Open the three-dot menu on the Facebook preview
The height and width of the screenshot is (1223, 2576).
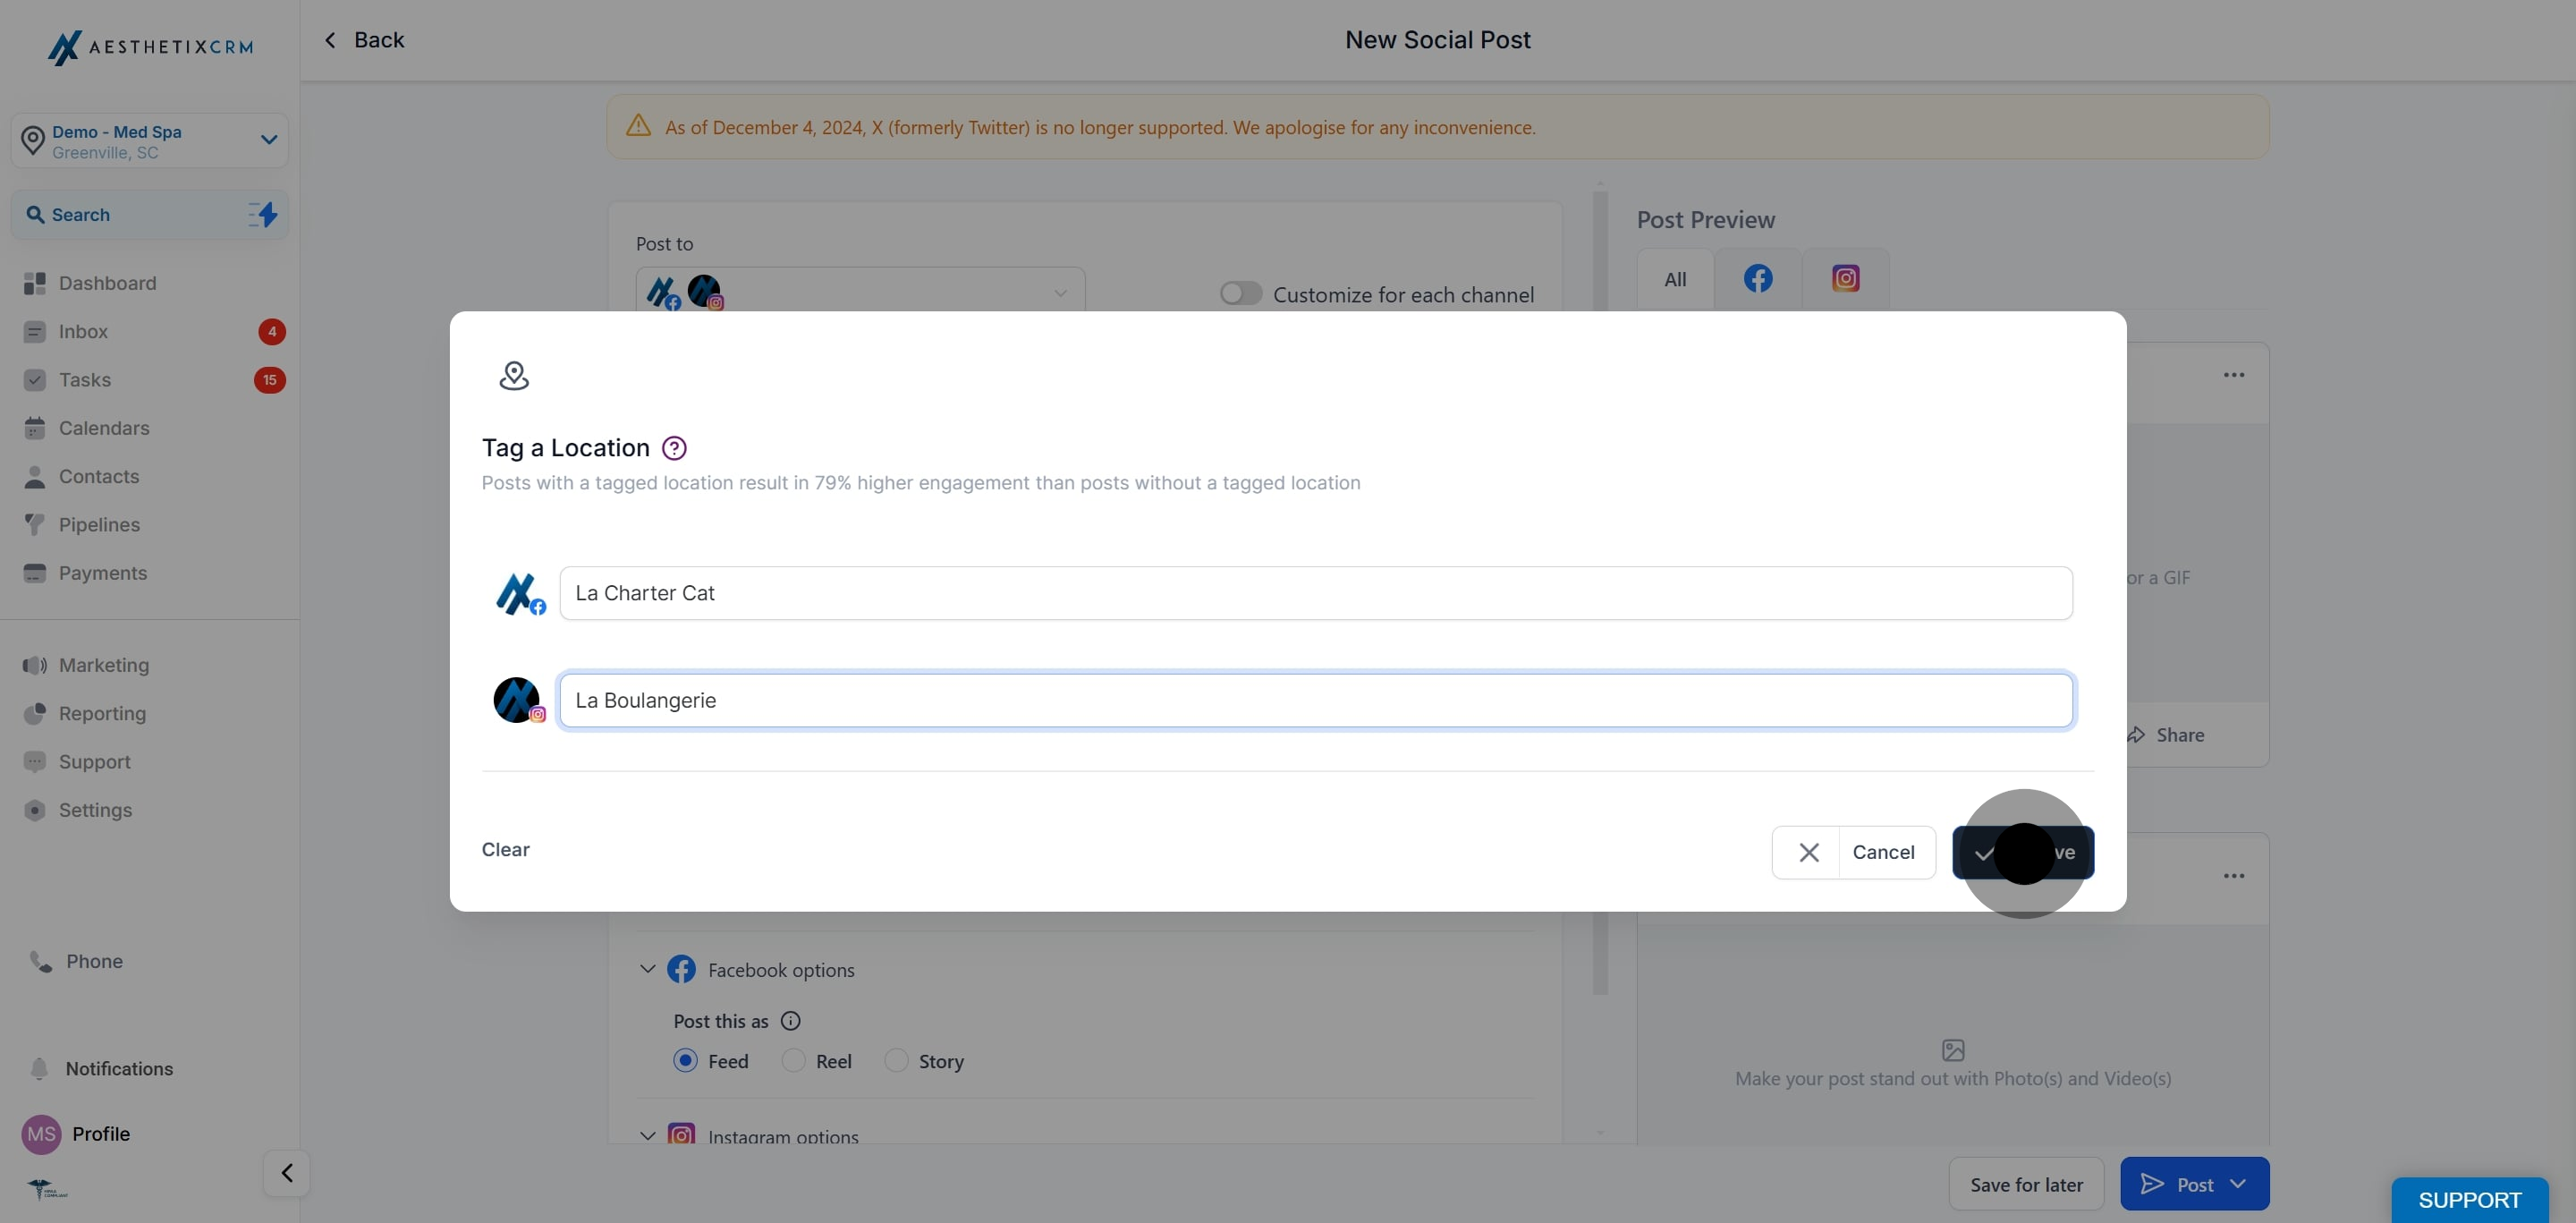[x=2233, y=375]
